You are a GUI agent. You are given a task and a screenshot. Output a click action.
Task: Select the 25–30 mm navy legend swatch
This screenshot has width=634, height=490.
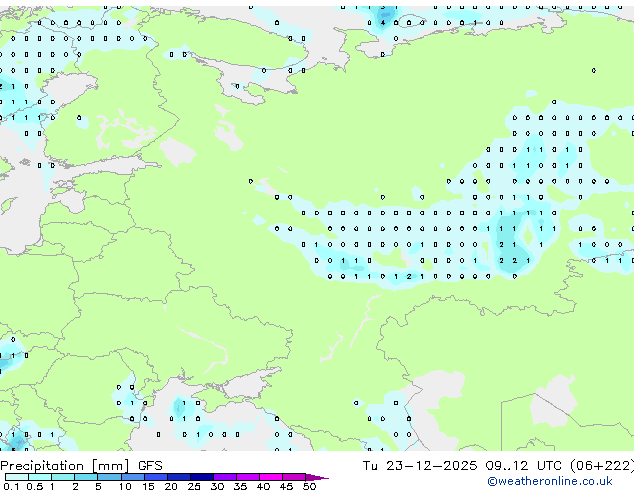point(202,477)
